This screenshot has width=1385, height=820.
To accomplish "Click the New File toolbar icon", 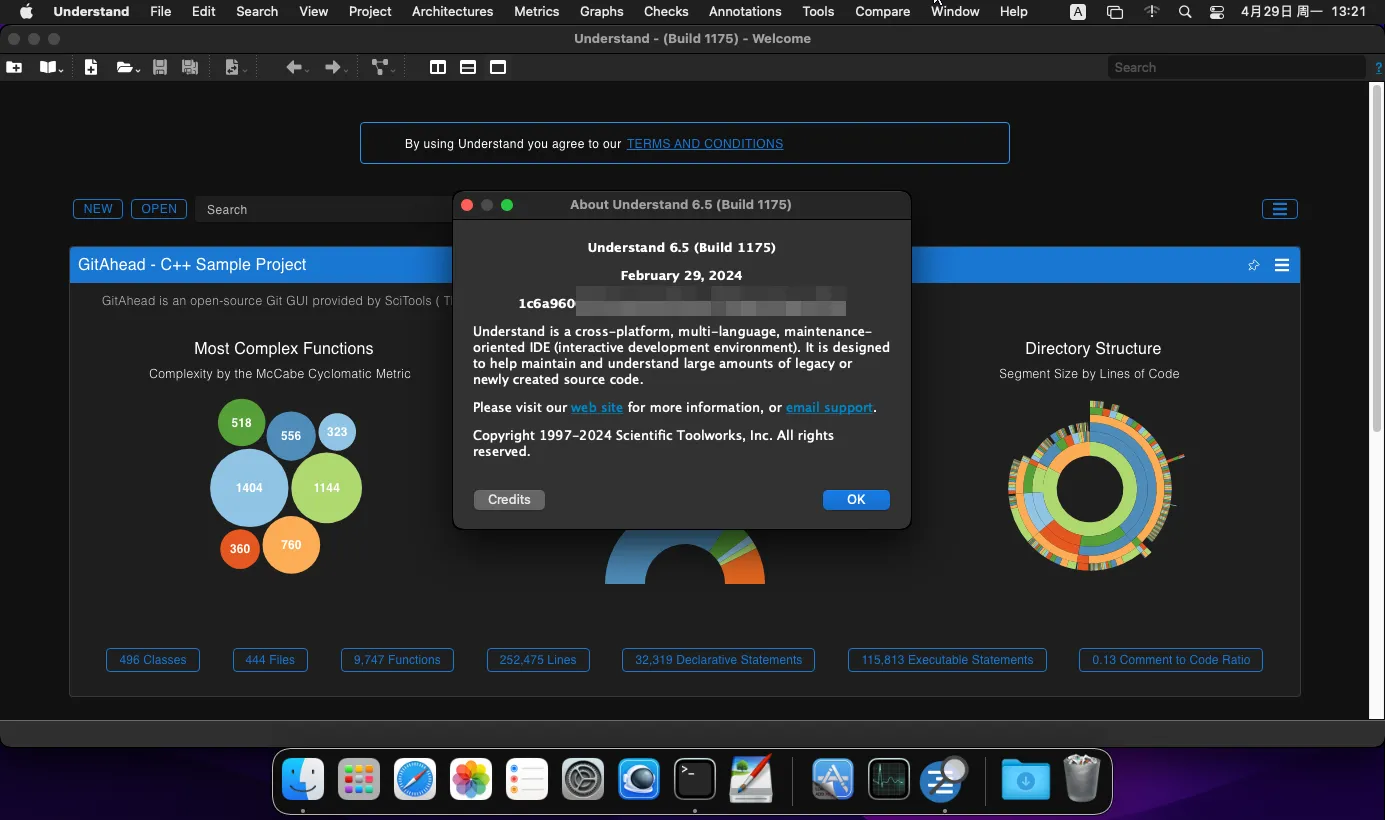I will pos(91,67).
